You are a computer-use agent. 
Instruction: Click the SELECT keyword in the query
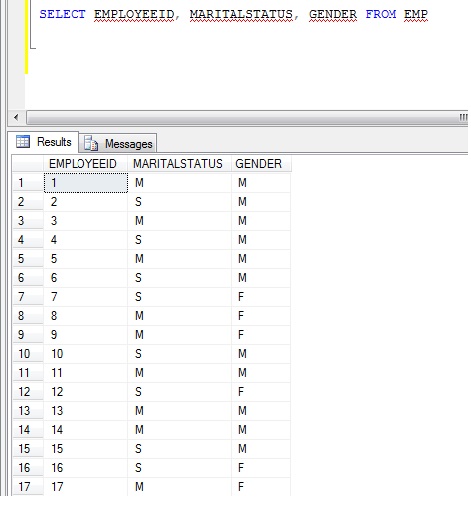(x=62, y=14)
